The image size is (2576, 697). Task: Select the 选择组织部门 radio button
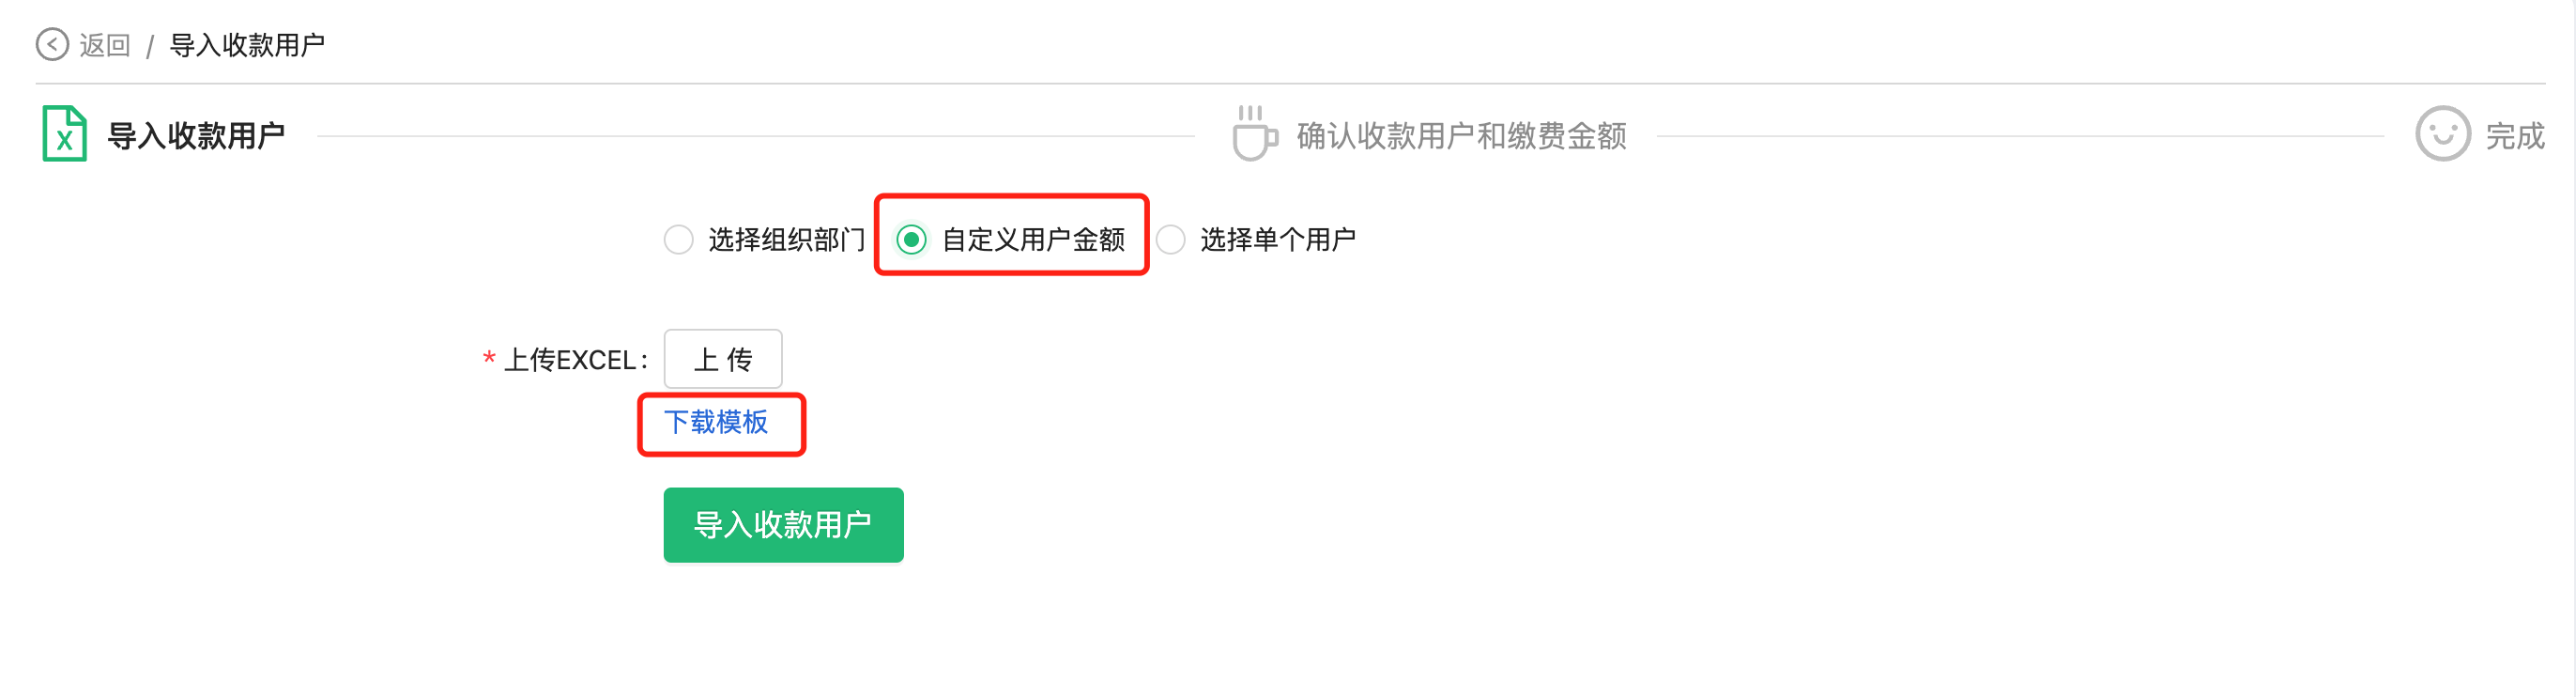[x=678, y=240]
